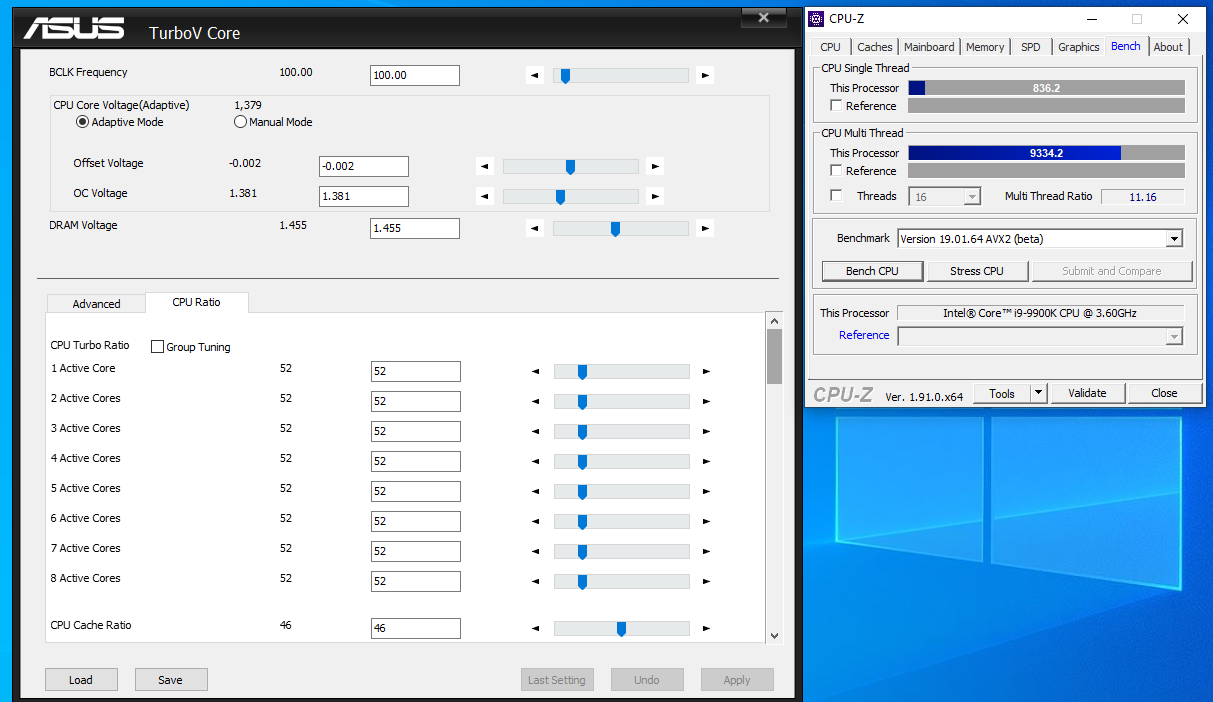The width and height of the screenshot is (1213, 702).
Task: Open CPU tab in CPU-Z
Action: [x=830, y=47]
